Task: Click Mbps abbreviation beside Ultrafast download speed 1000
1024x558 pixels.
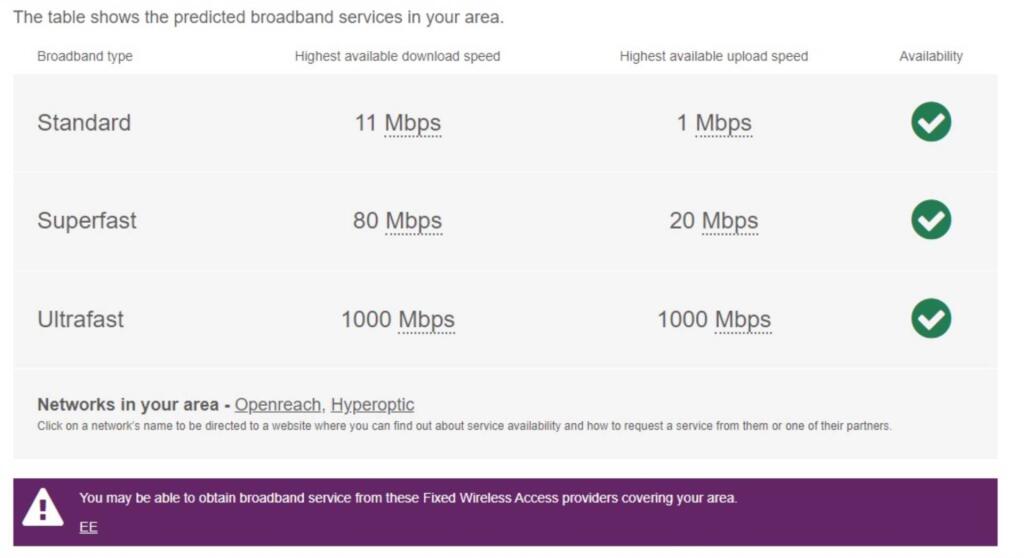Action: (426, 320)
